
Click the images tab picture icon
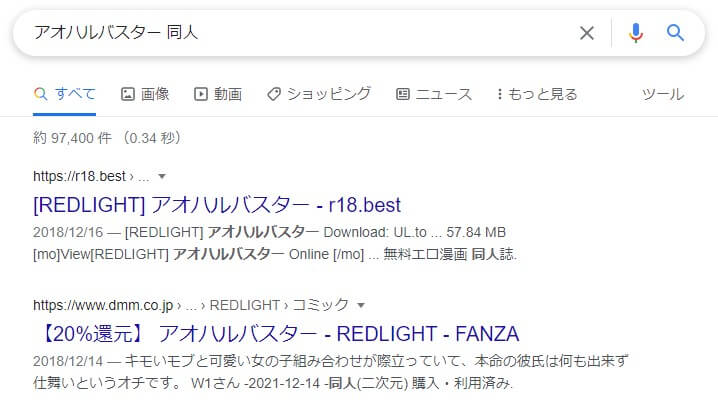(x=127, y=94)
